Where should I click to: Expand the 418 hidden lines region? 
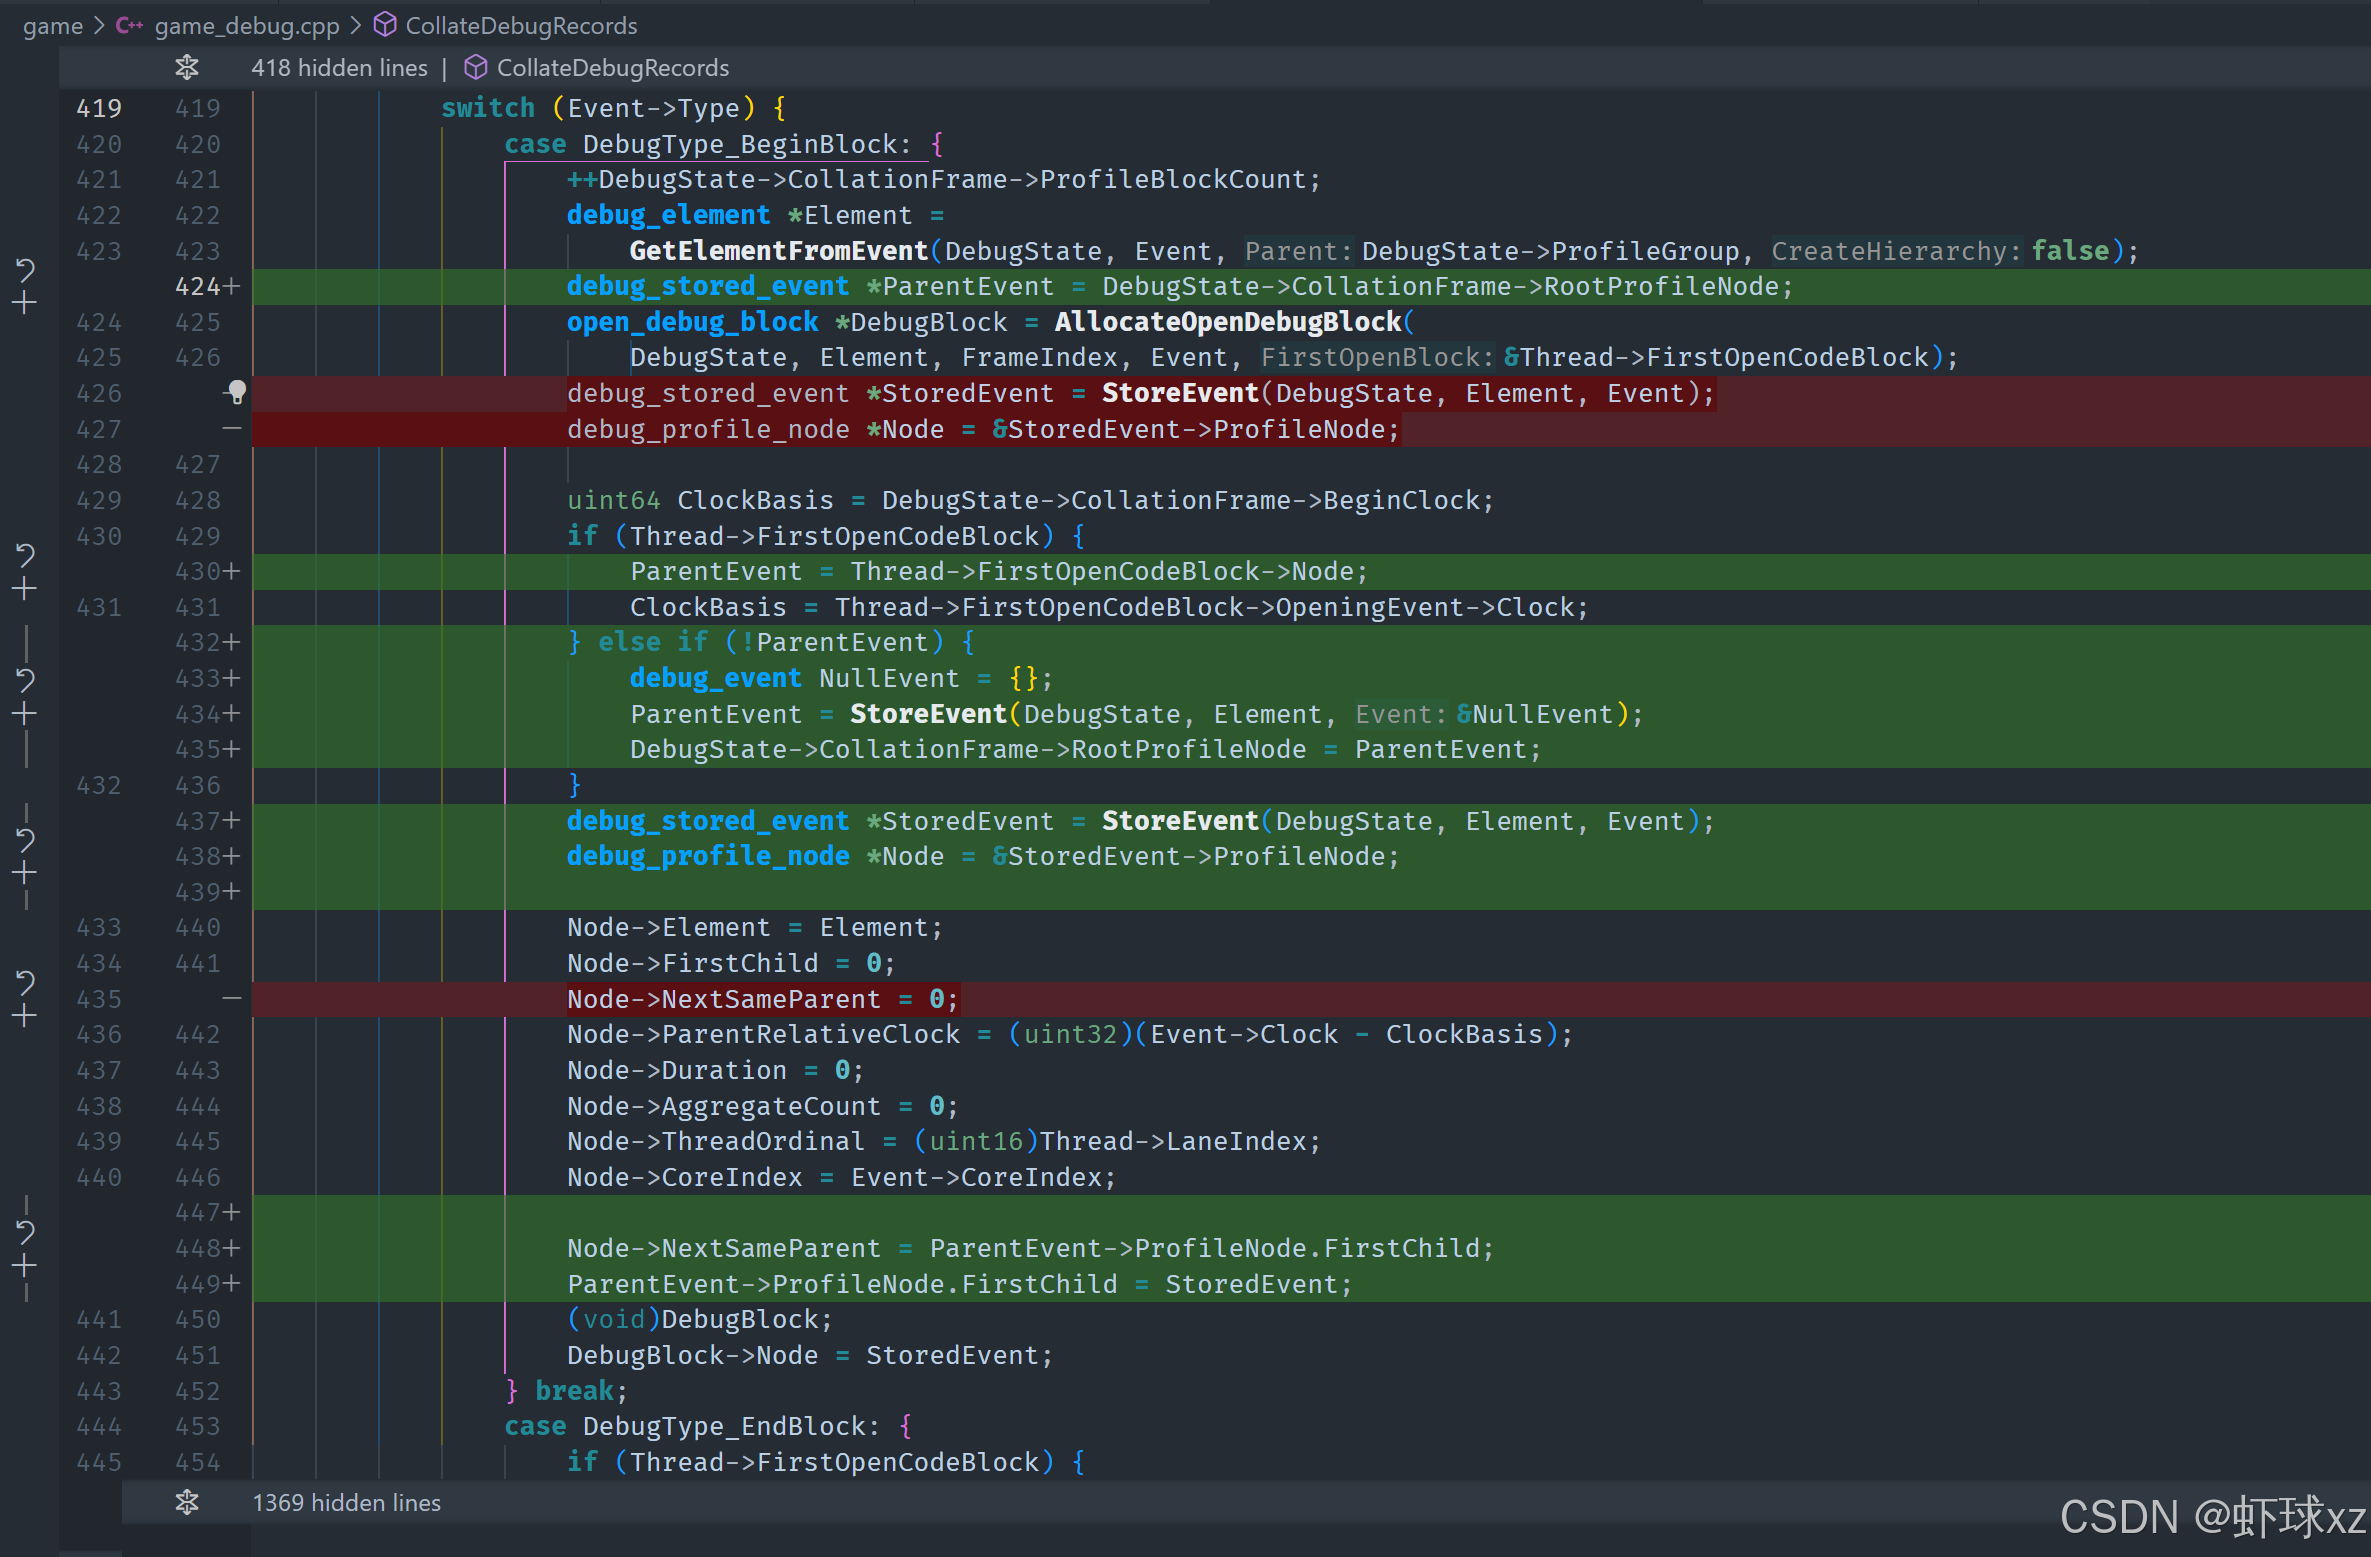(187, 68)
